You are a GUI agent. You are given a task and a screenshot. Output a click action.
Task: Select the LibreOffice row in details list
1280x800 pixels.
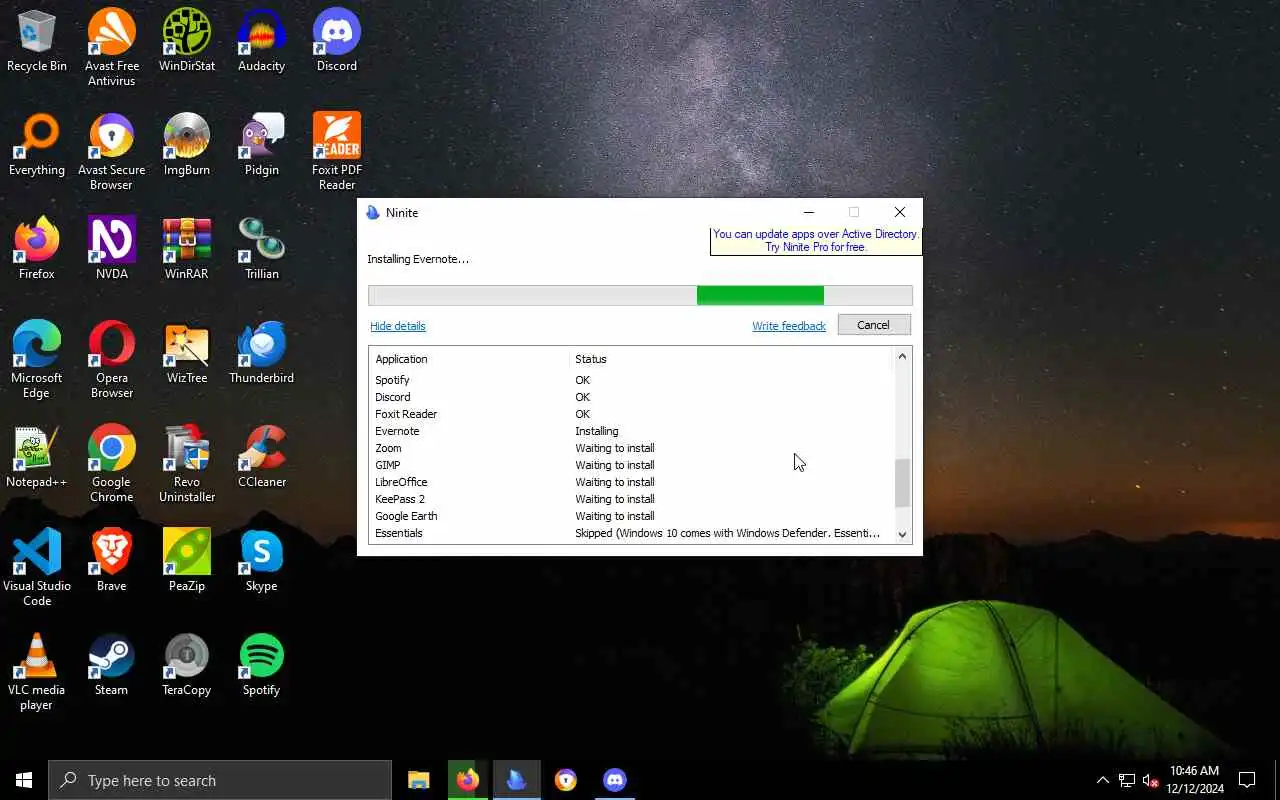tap(630, 482)
